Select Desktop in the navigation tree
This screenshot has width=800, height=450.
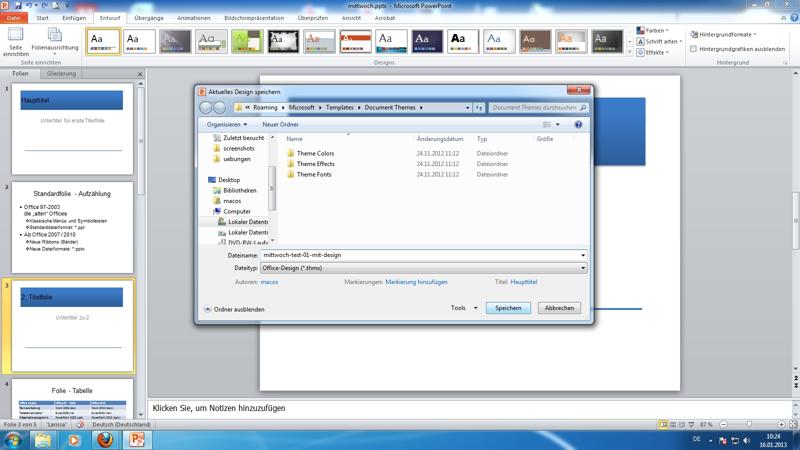point(229,180)
